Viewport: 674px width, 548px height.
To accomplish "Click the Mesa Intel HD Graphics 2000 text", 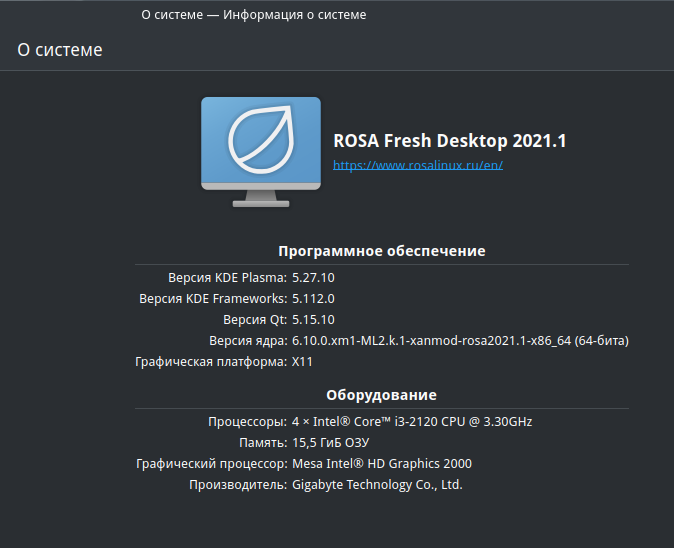I will (x=381, y=463).
